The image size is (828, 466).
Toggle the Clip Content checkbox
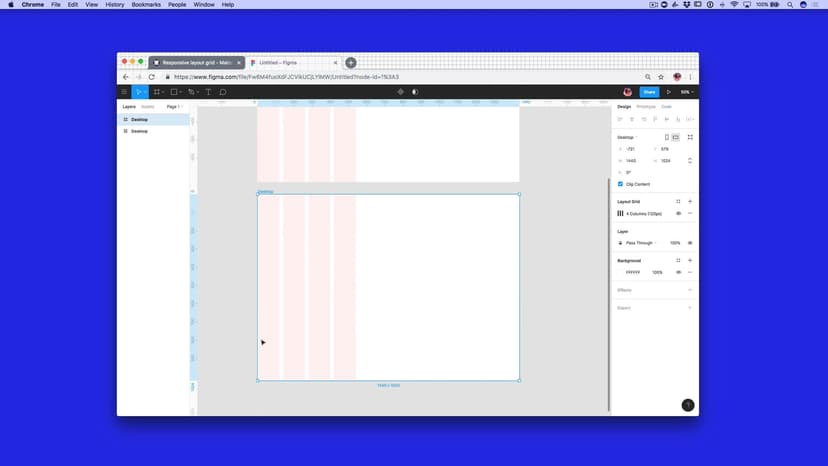pyautogui.click(x=620, y=184)
